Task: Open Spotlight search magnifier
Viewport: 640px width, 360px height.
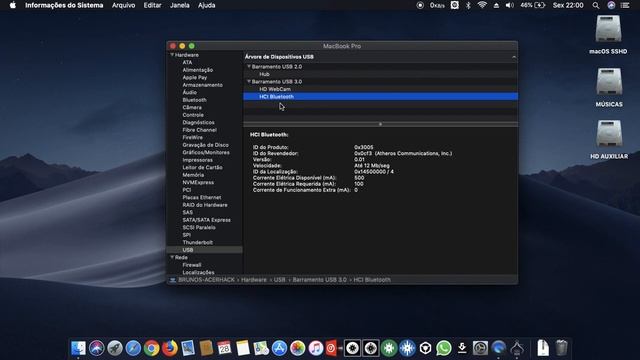Action: pyautogui.click(x=596, y=5)
